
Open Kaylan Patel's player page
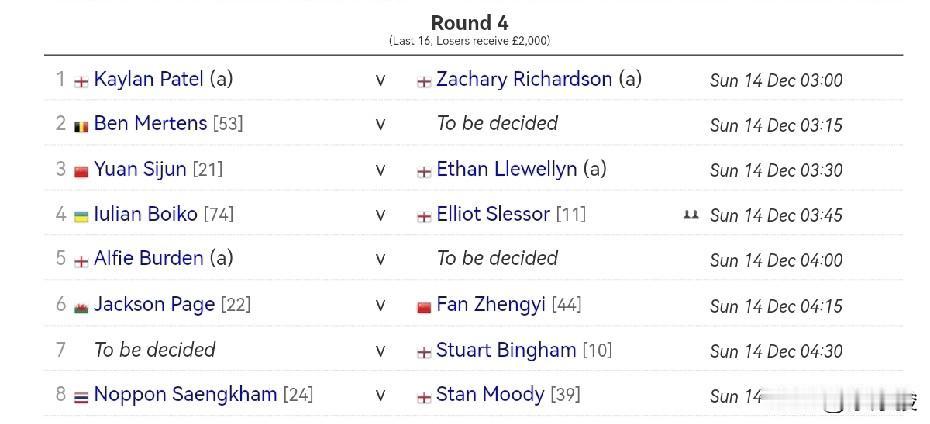tap(148, 79)
